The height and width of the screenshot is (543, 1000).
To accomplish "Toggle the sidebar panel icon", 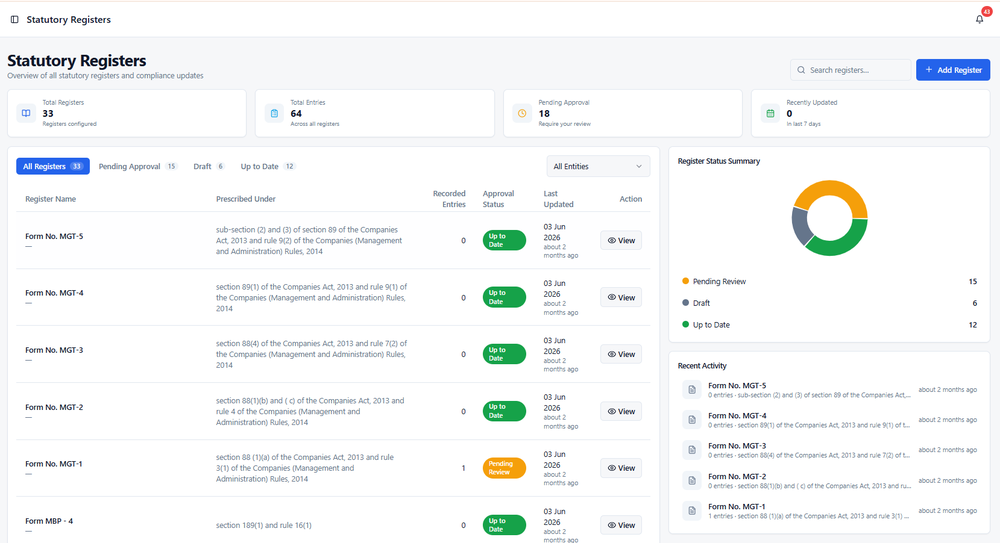I will pos(15,20).
